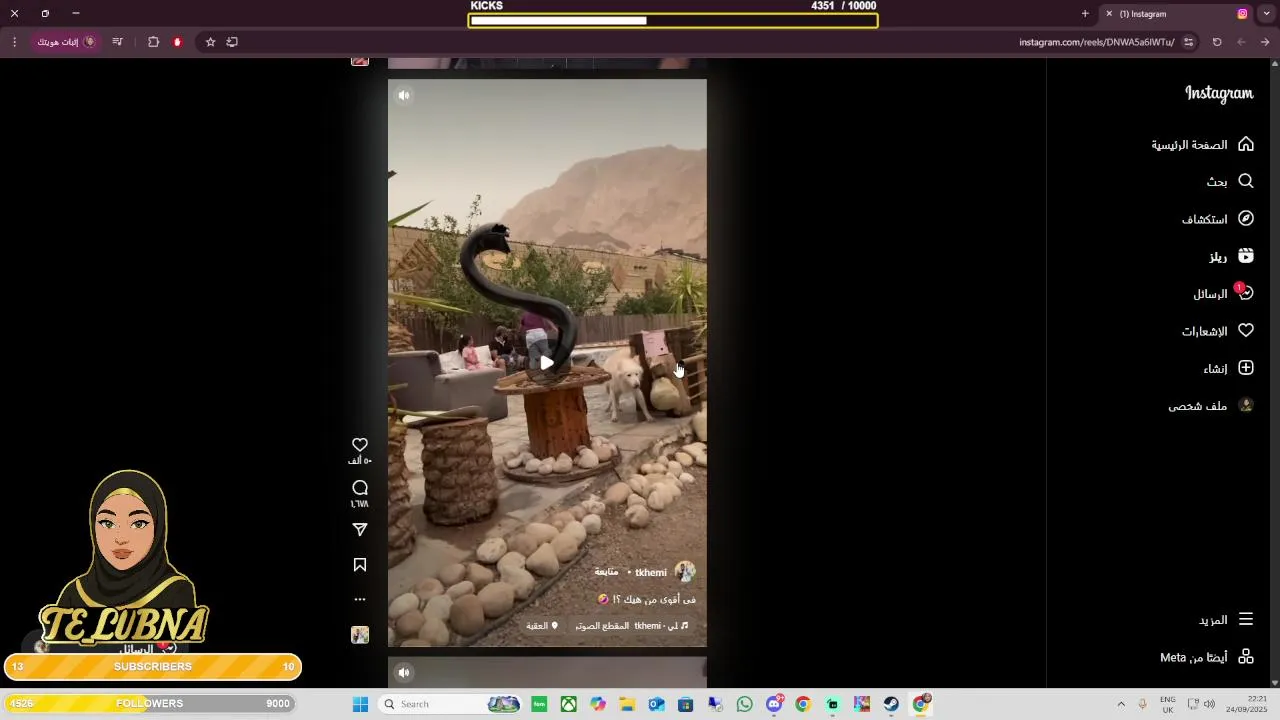
Task: Open a new browser tab
Action: point(1085,14)
